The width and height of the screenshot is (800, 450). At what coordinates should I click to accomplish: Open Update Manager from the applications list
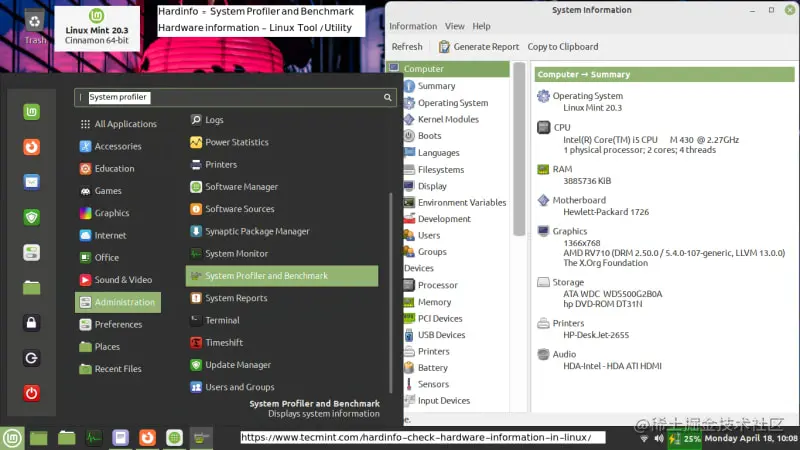coord(230,365)
